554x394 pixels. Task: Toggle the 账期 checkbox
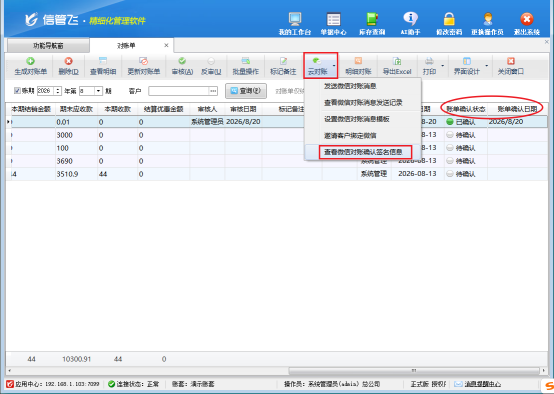tap(17, 91)
